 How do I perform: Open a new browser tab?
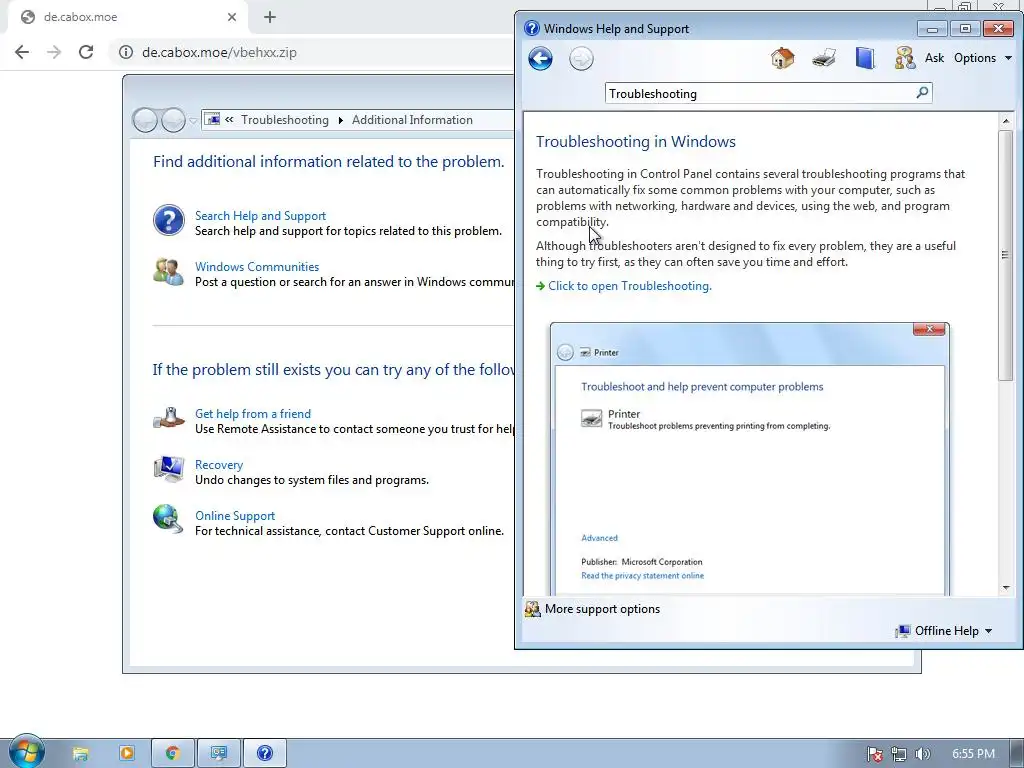(270, 17)
